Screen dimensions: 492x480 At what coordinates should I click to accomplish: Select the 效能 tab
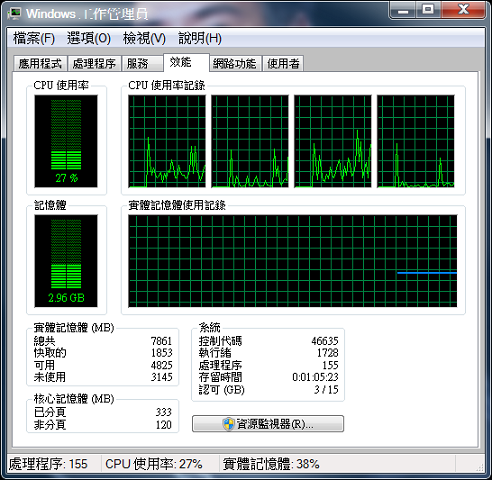coord(186,62)
